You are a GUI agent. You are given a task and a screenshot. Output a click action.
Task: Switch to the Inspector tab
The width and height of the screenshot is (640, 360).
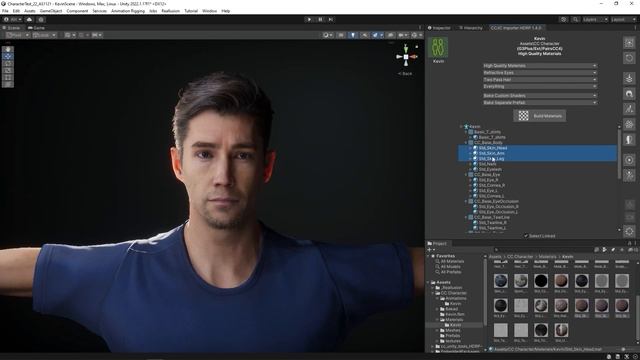[439, 28]
